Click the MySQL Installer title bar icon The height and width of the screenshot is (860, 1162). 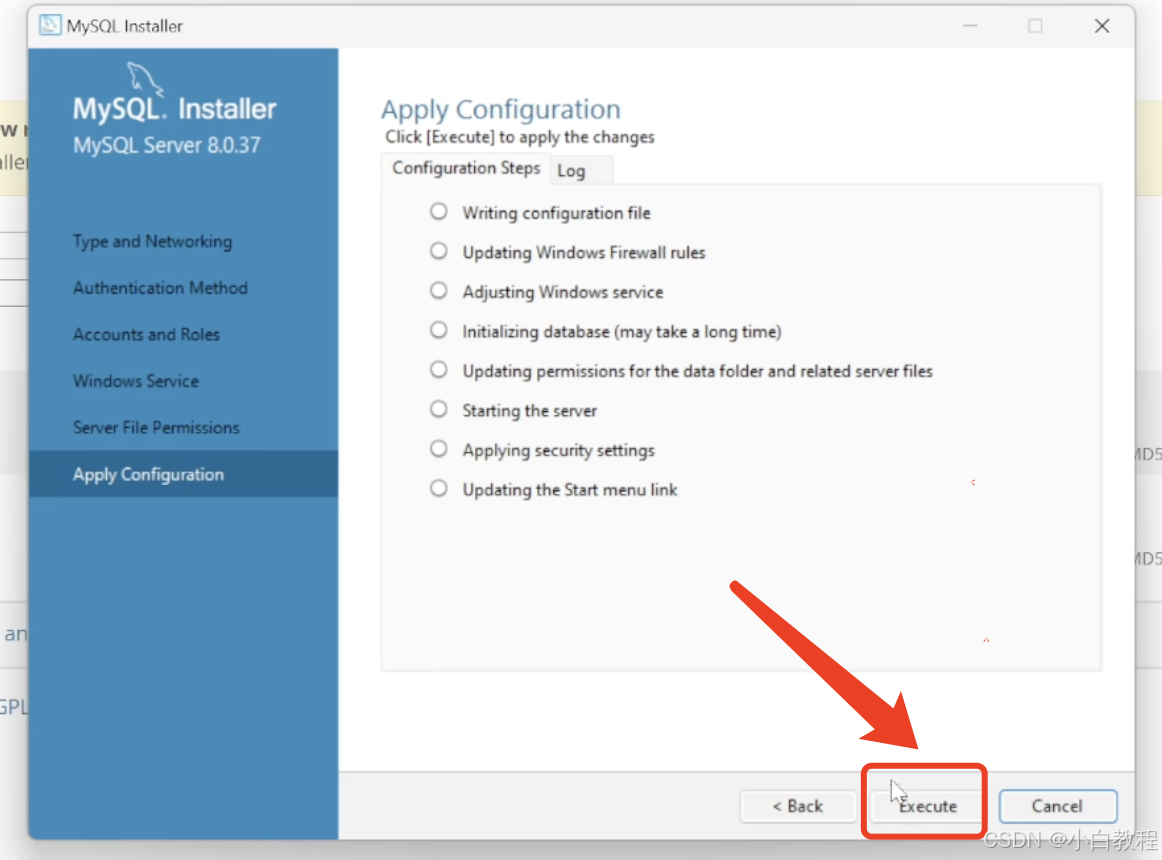click(50, 25)
